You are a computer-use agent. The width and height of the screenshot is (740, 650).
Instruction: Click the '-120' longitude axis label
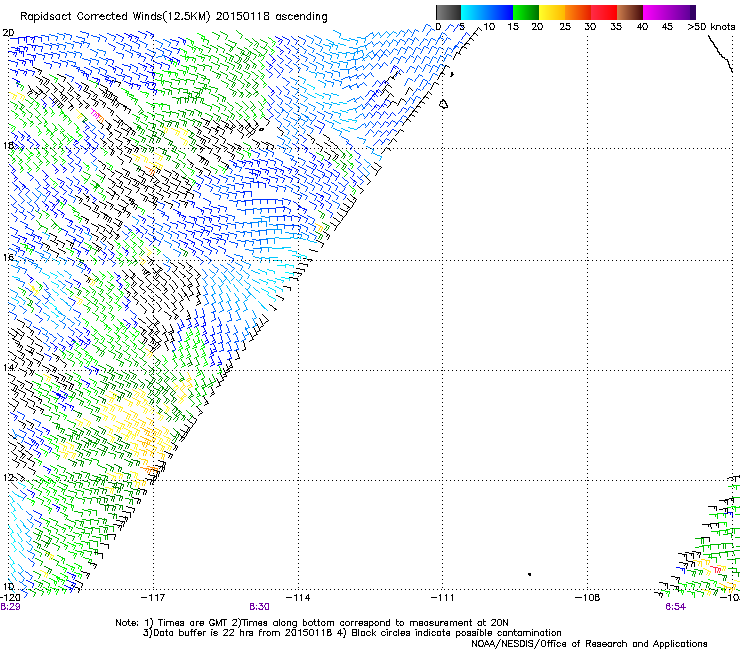click(x=10, y=598)
